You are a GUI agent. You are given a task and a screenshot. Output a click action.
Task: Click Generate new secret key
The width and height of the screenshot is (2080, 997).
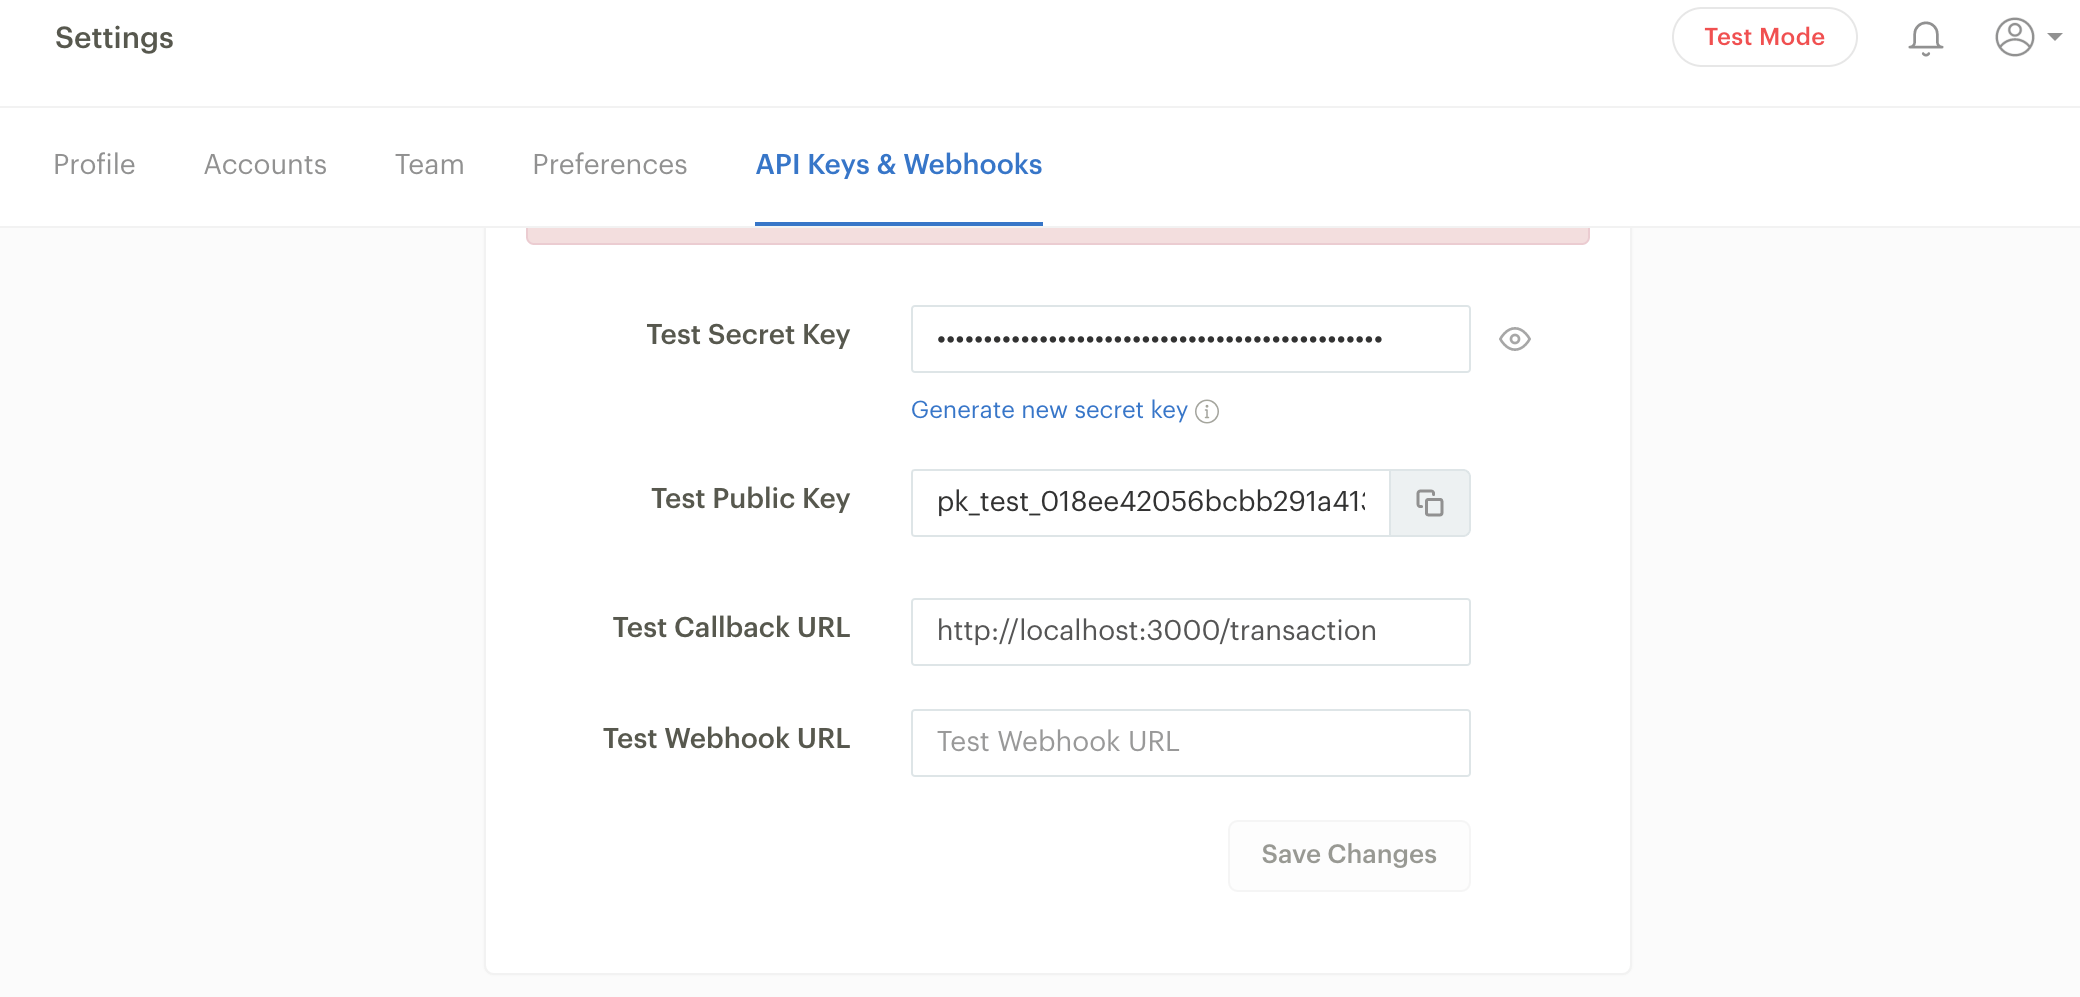pos(1048,410)
